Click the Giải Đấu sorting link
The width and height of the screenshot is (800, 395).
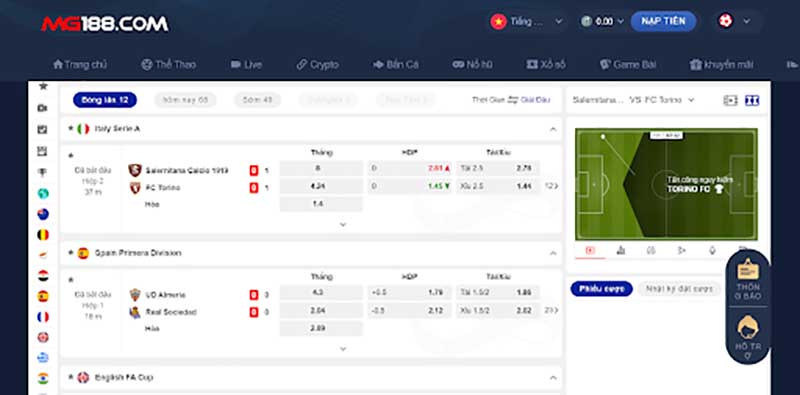click(535, 100)
